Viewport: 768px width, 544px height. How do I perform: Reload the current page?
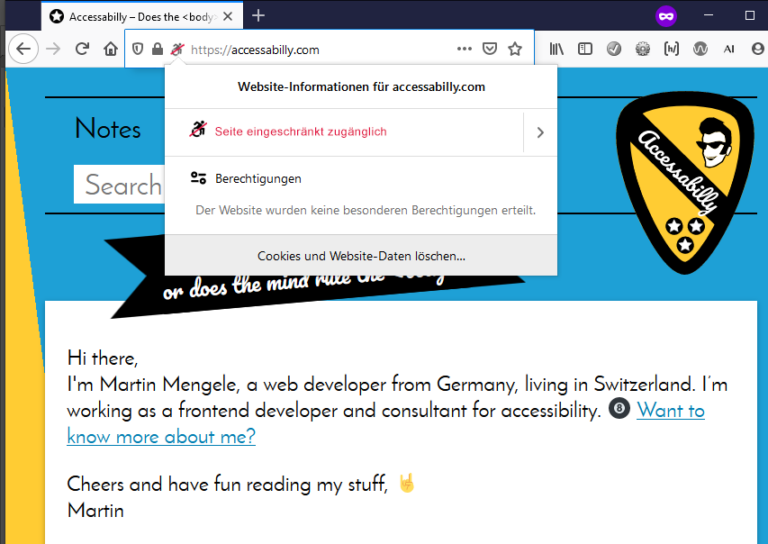coord(82,48)
